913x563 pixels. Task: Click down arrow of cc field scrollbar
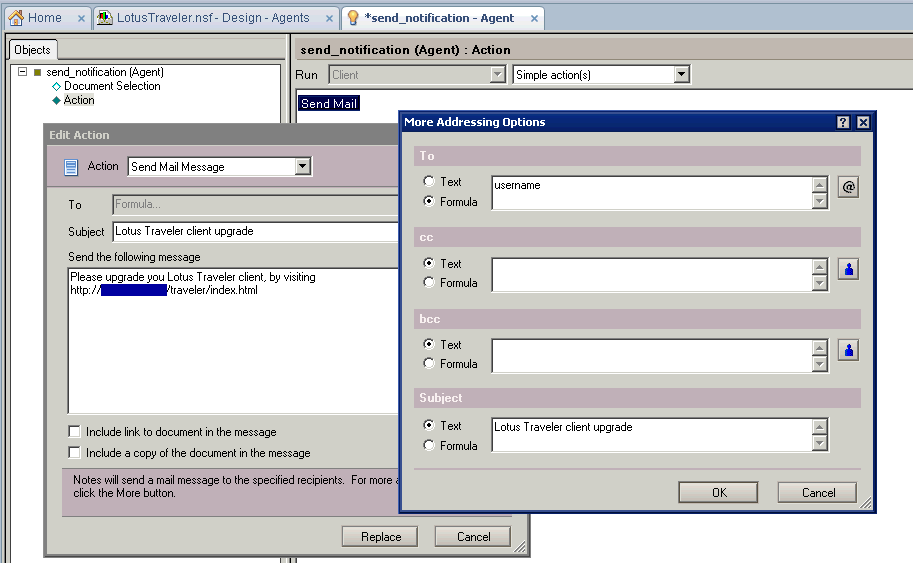coord(819,282)
